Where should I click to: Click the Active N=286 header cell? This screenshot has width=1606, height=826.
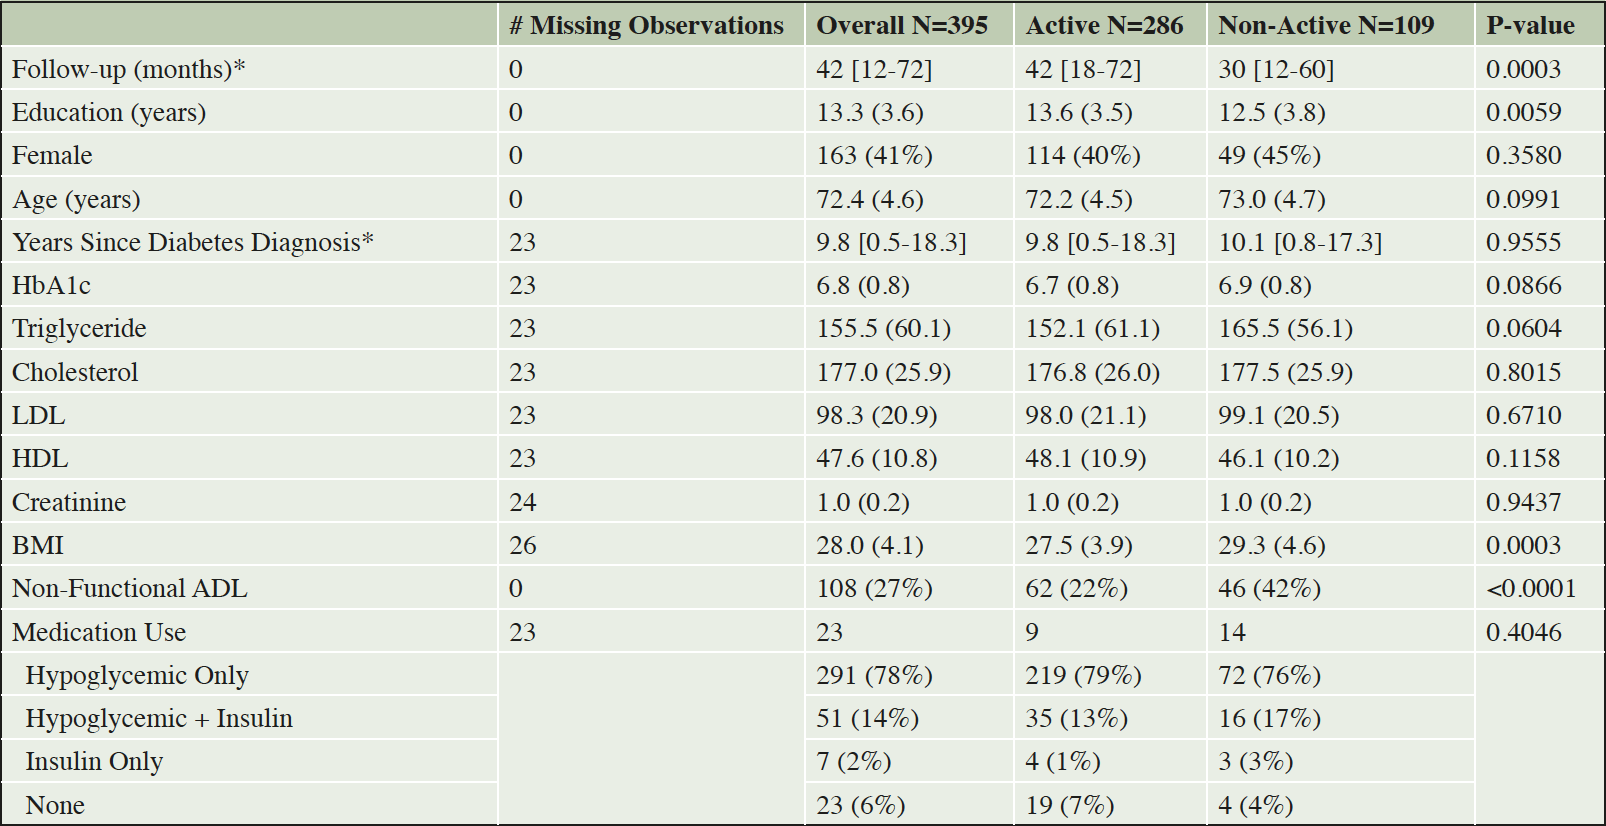1104,25
